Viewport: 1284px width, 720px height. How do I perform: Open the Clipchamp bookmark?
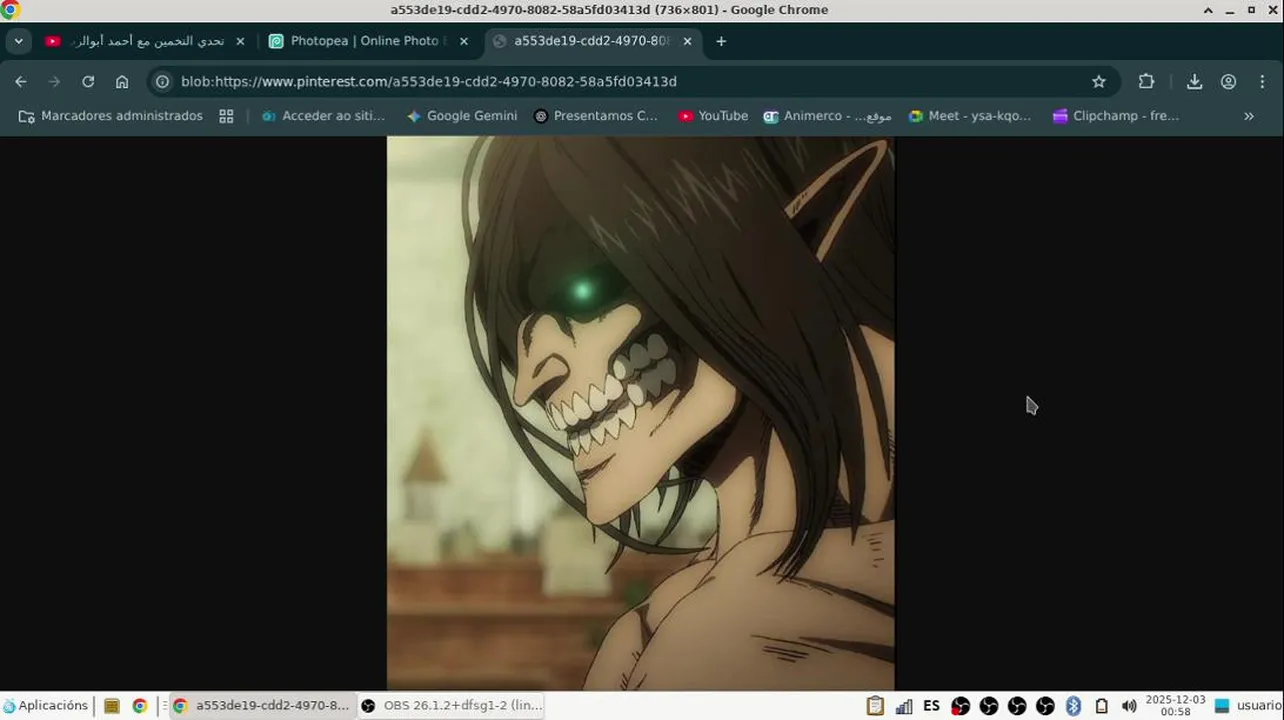(x=1116, y=116)
